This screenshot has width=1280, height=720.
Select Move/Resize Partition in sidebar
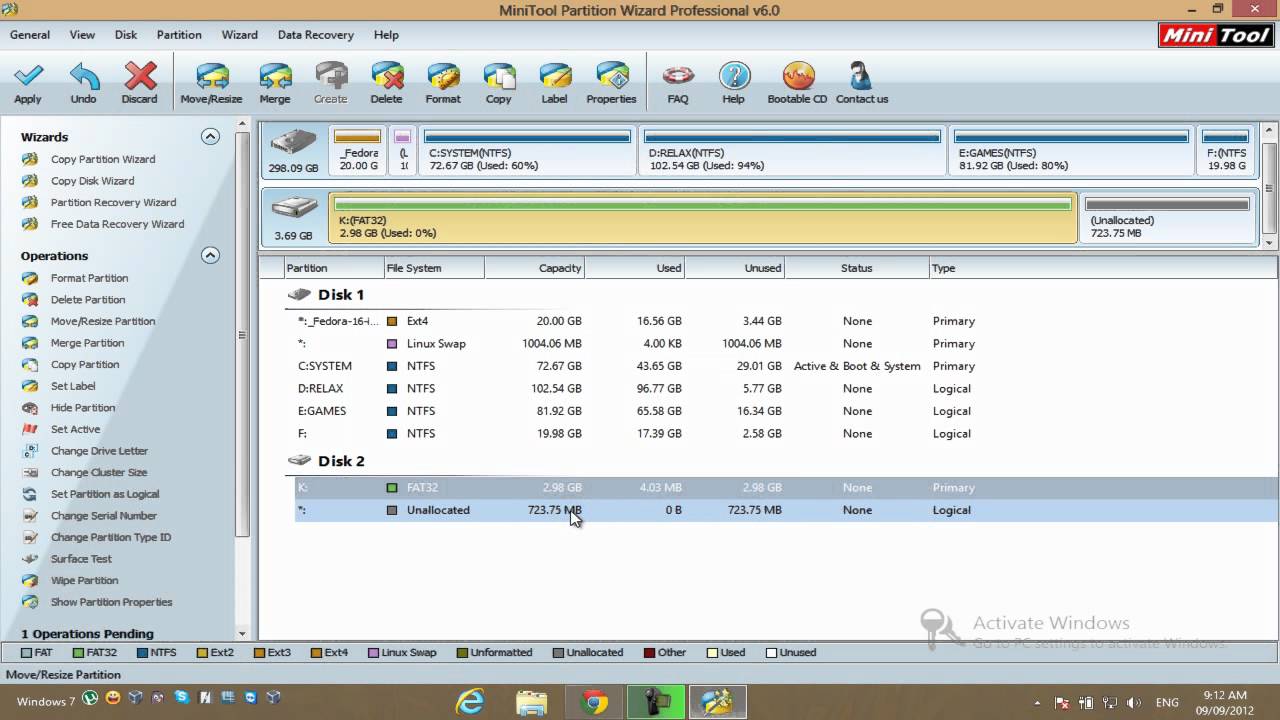click(x=103, y=321)
